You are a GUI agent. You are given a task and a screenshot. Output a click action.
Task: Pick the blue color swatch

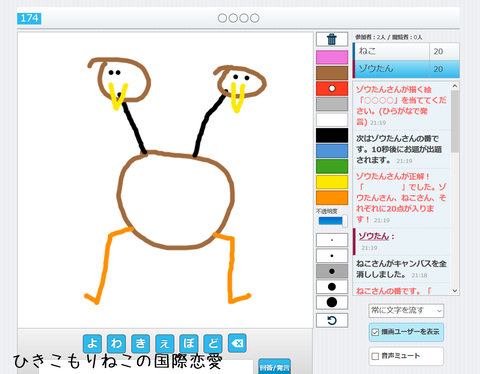[332, 151]
